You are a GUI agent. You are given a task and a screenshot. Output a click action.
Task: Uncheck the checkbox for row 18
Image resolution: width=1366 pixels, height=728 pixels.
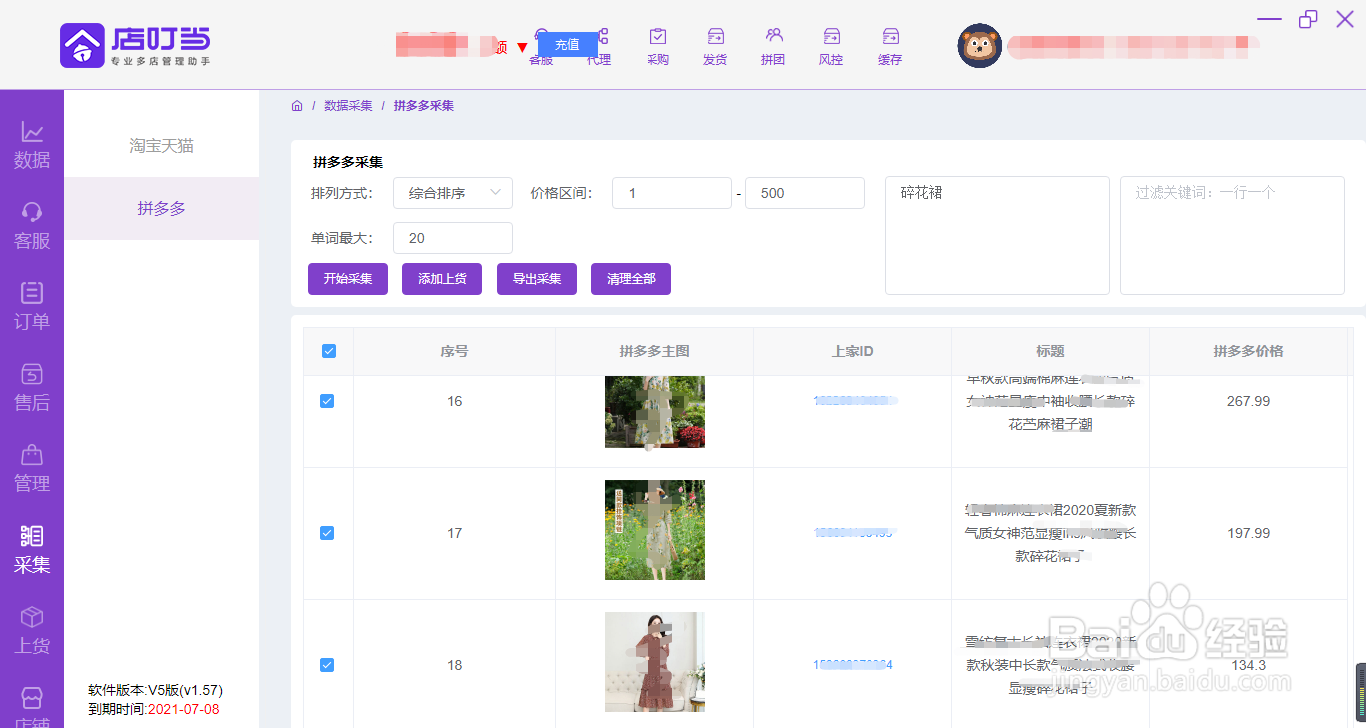[x=327, y=665]
